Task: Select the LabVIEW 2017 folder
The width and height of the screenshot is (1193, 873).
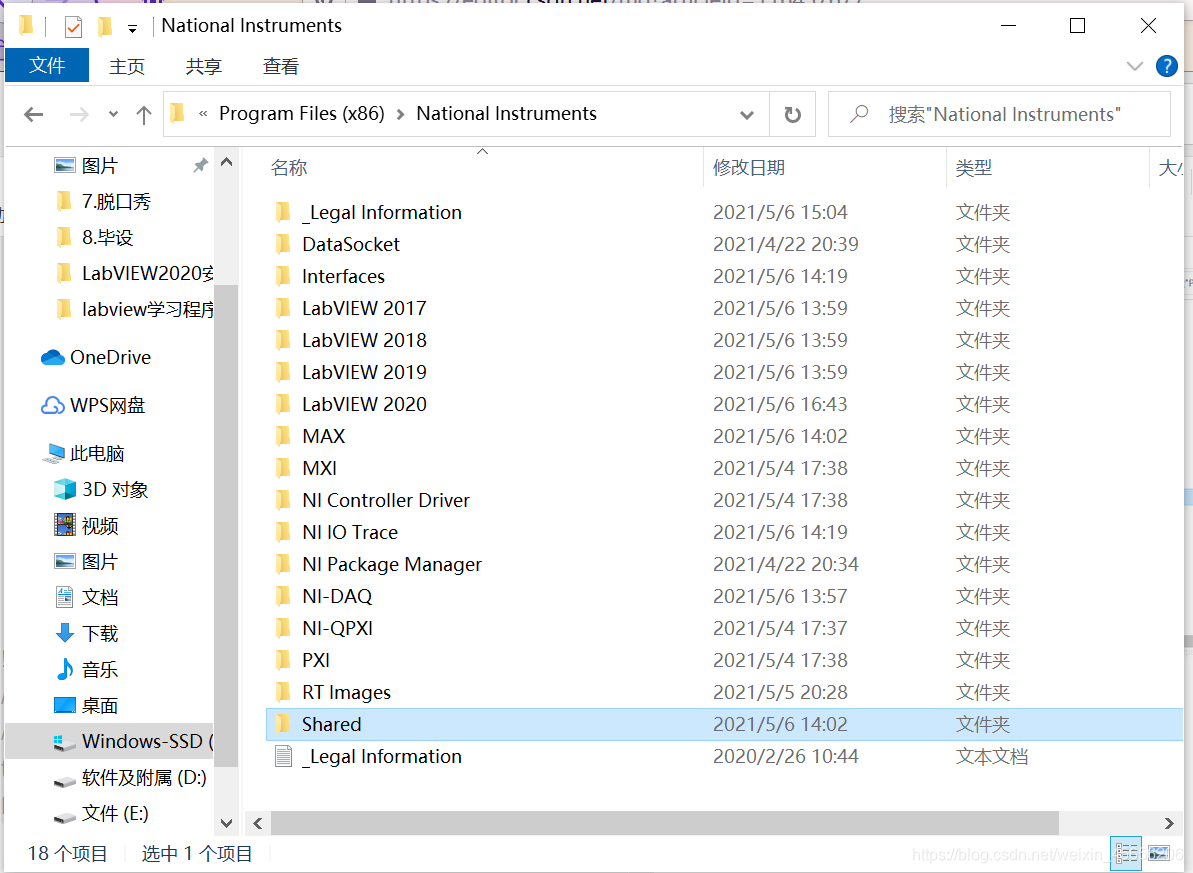Action: (x=364, y=308)
